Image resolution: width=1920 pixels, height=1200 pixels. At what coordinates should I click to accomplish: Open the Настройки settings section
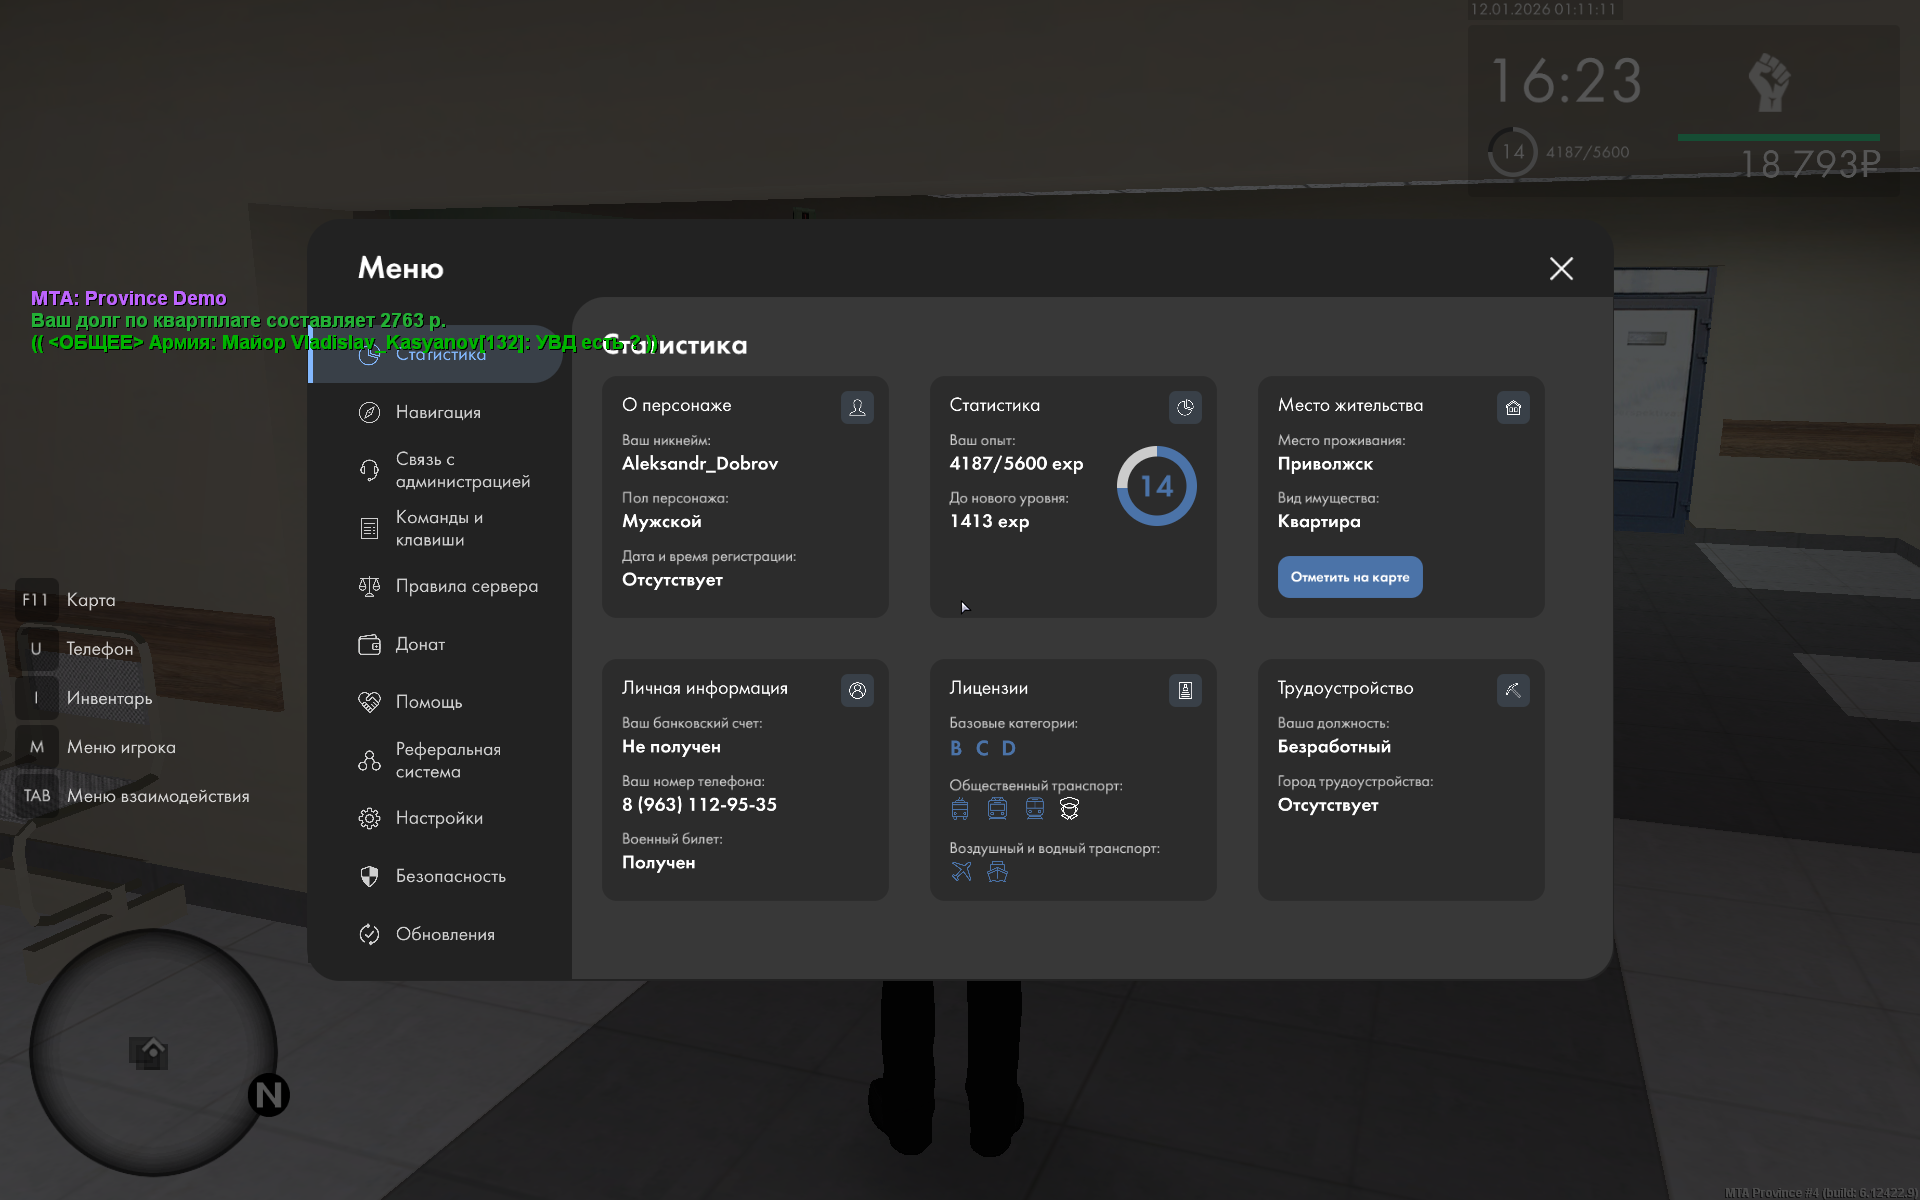pyautogui.click(x=438, y=818)
